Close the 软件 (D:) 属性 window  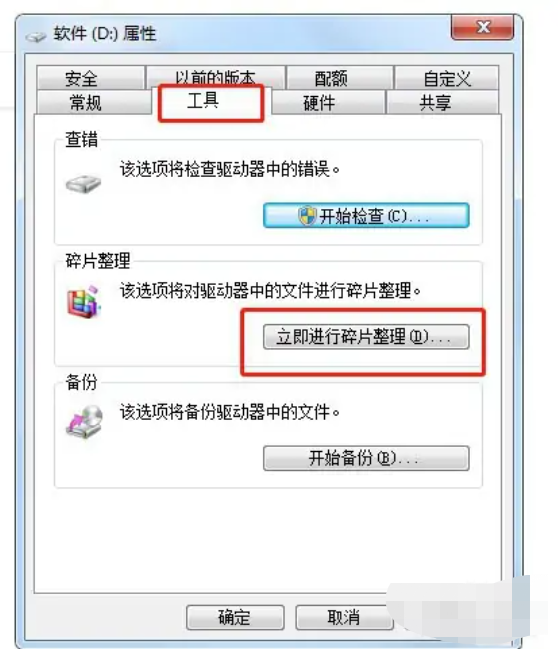tap(483, 27)
